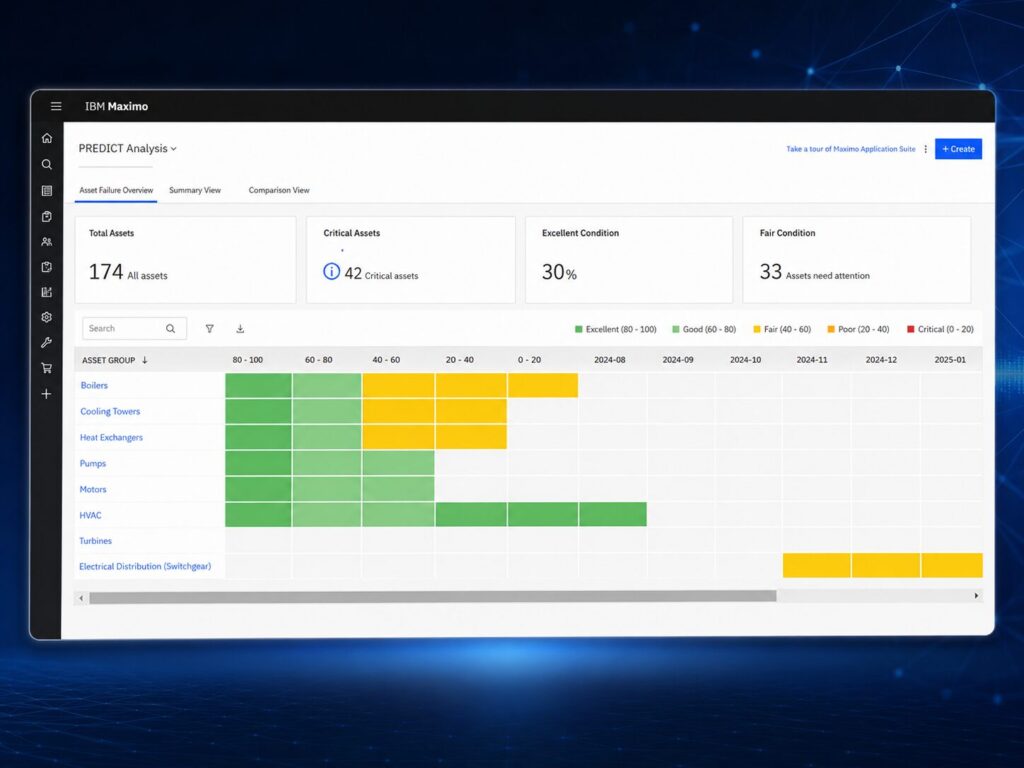Click the Excellent (80 - 100) legend swatch
The height and width of the screenshot is (768, 1024).
click(x=578, y=329)
